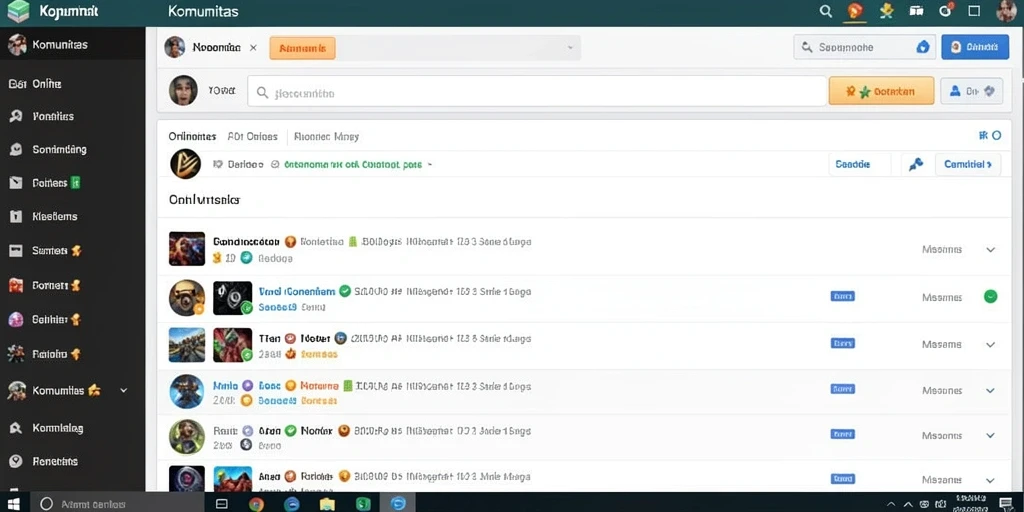Click the gold triangle logo in black circle
The height and width of the screenshot is (512, 1024).
(x=185, y=164)
